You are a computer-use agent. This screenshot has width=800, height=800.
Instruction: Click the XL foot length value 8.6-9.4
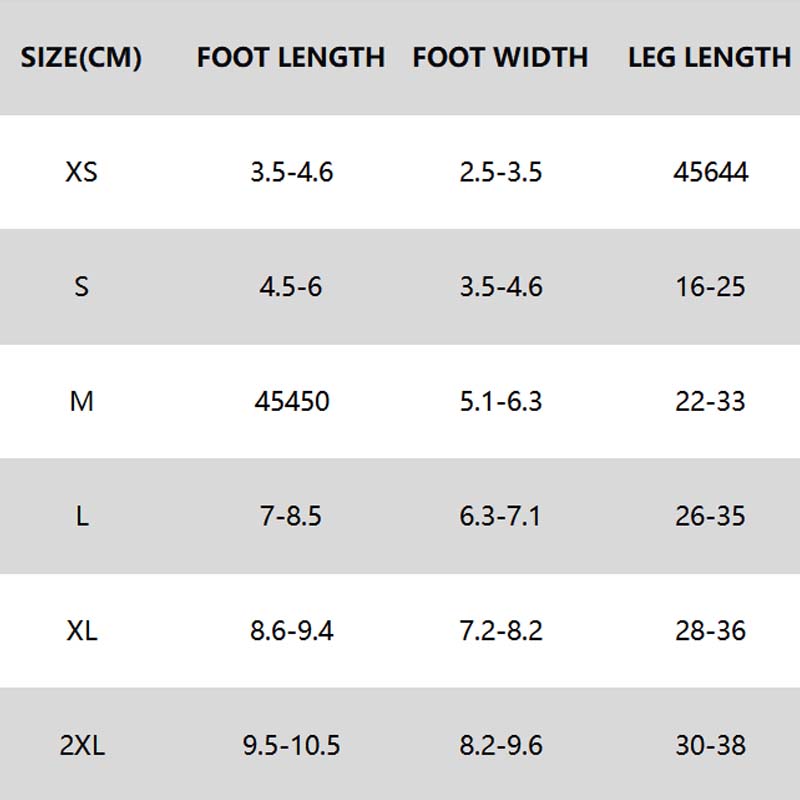click(x=291, y=632)
